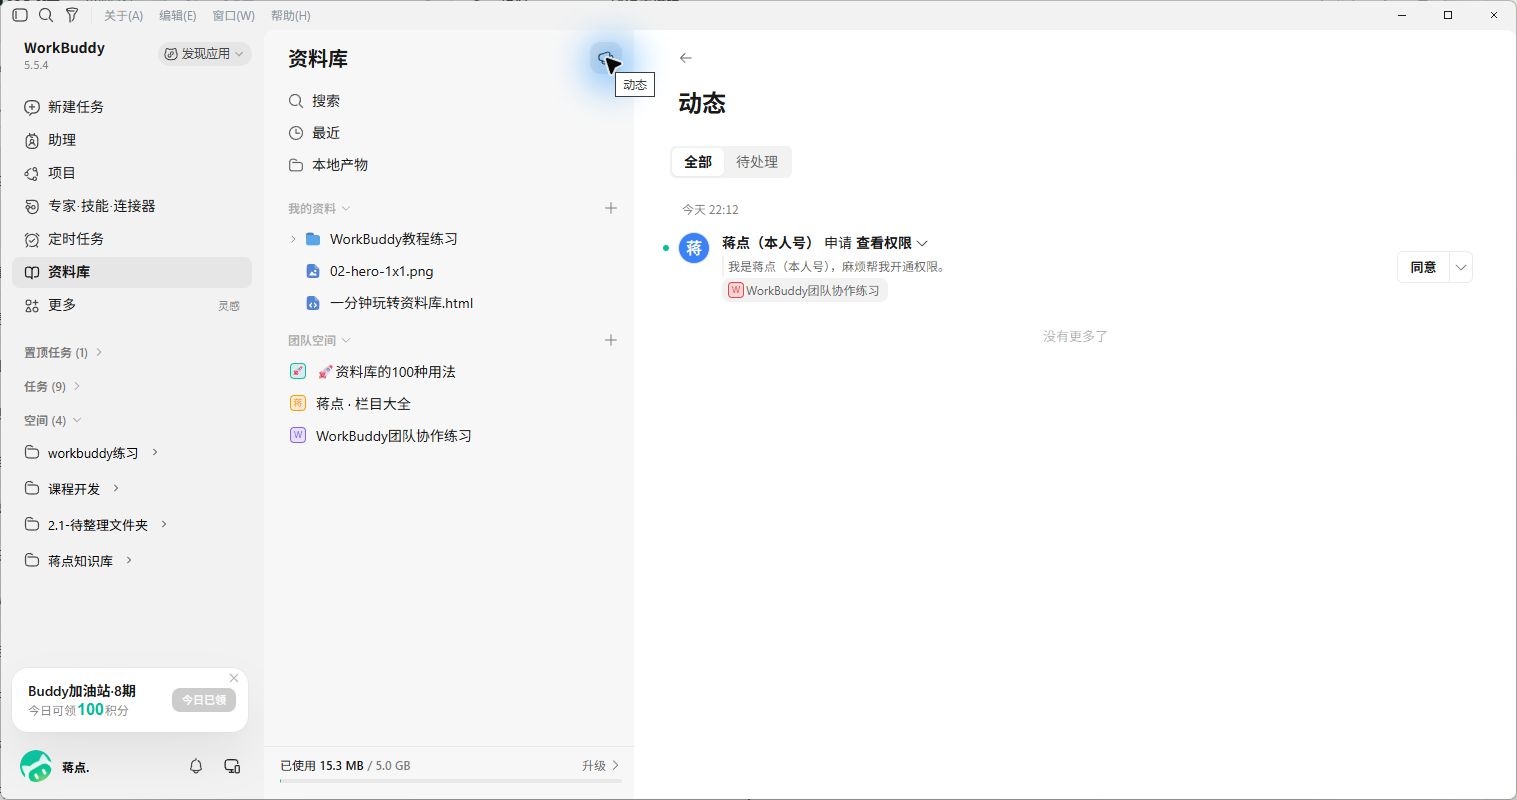
Task: Expand the WorkBuddy教程练习 folder
Action: pyautogui.click(x=293, y=239)
